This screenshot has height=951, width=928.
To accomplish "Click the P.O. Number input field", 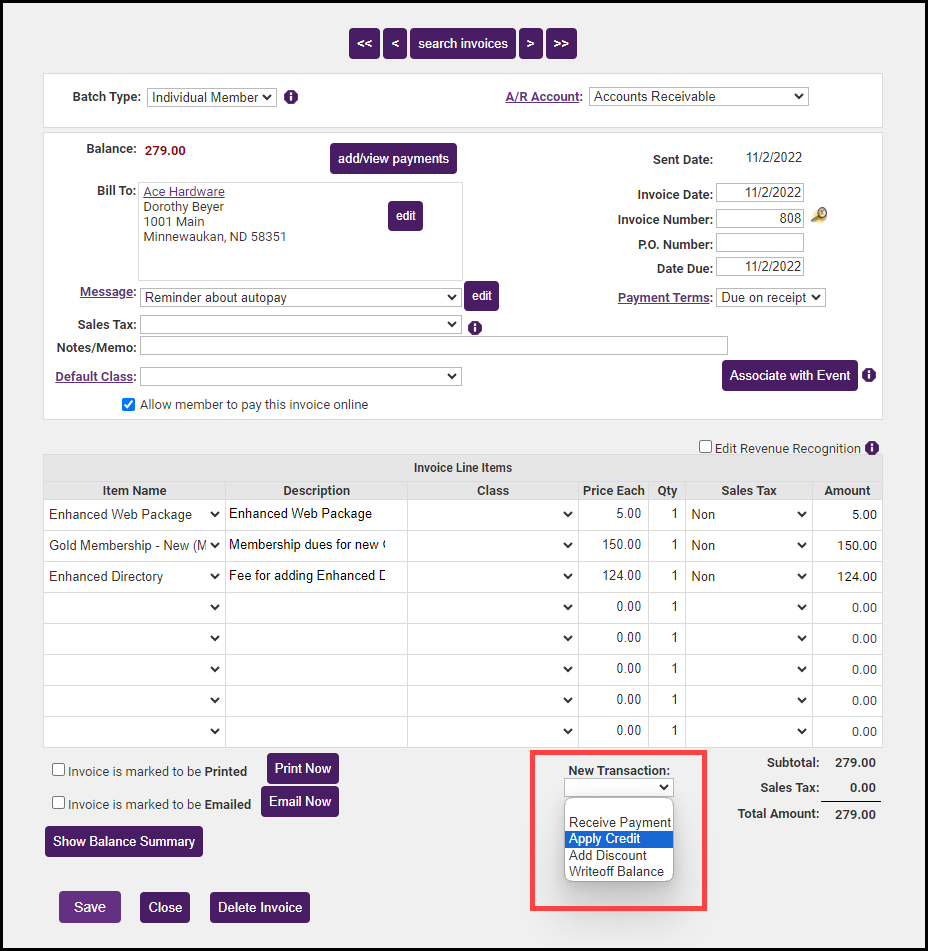I will (759, 243).
